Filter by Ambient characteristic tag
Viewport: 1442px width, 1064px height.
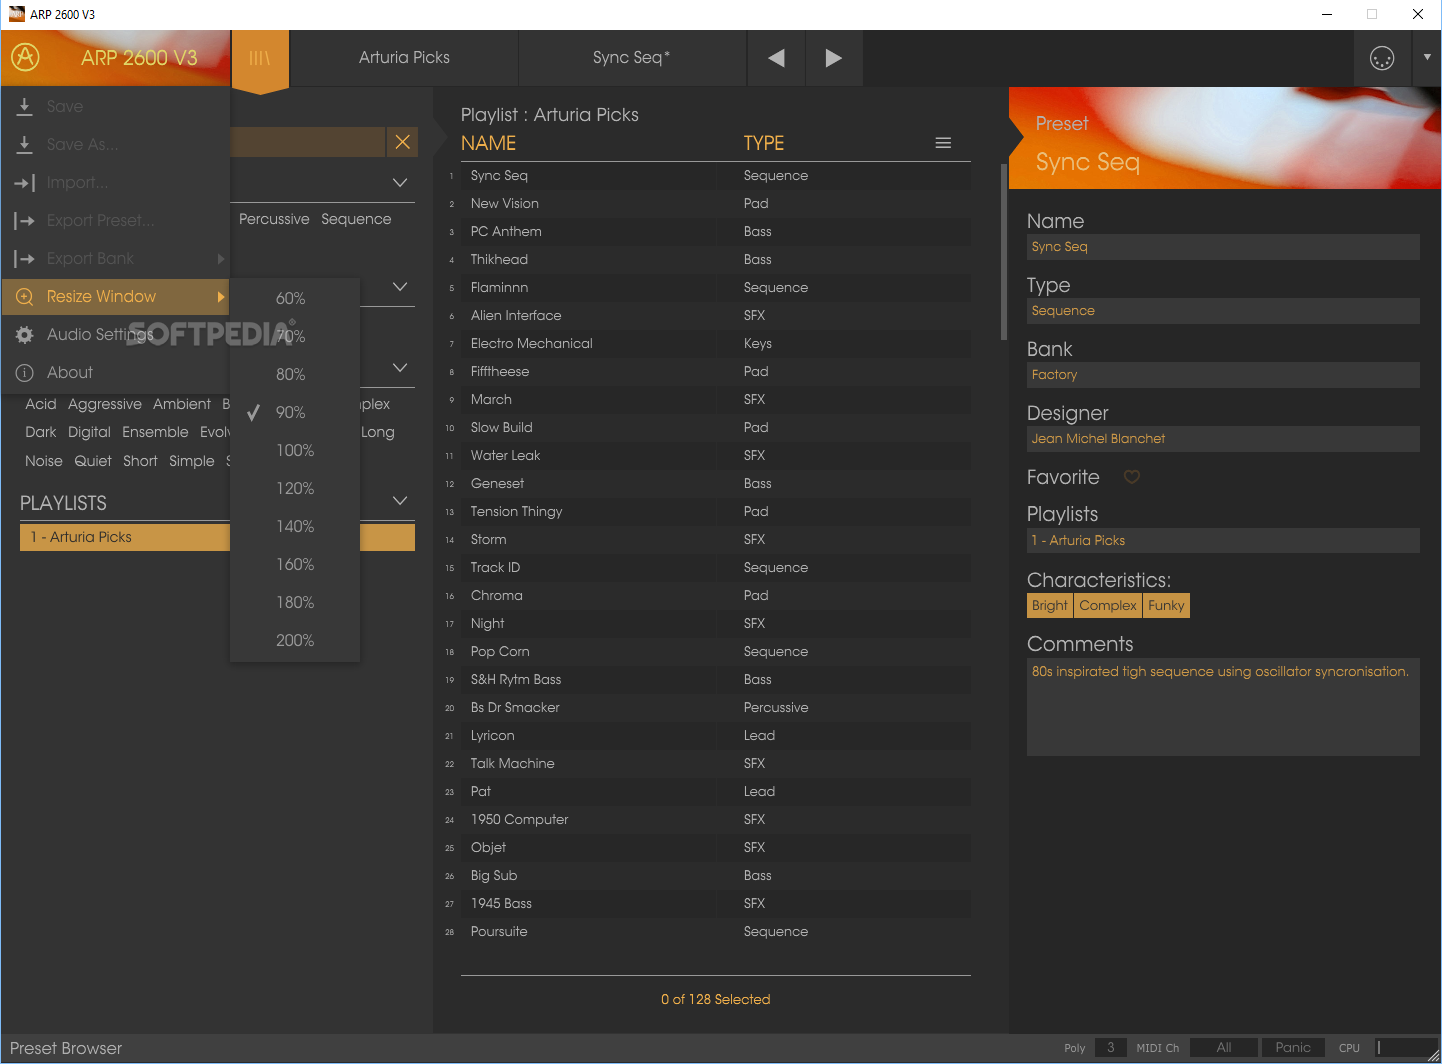click(x=182, y=404)
